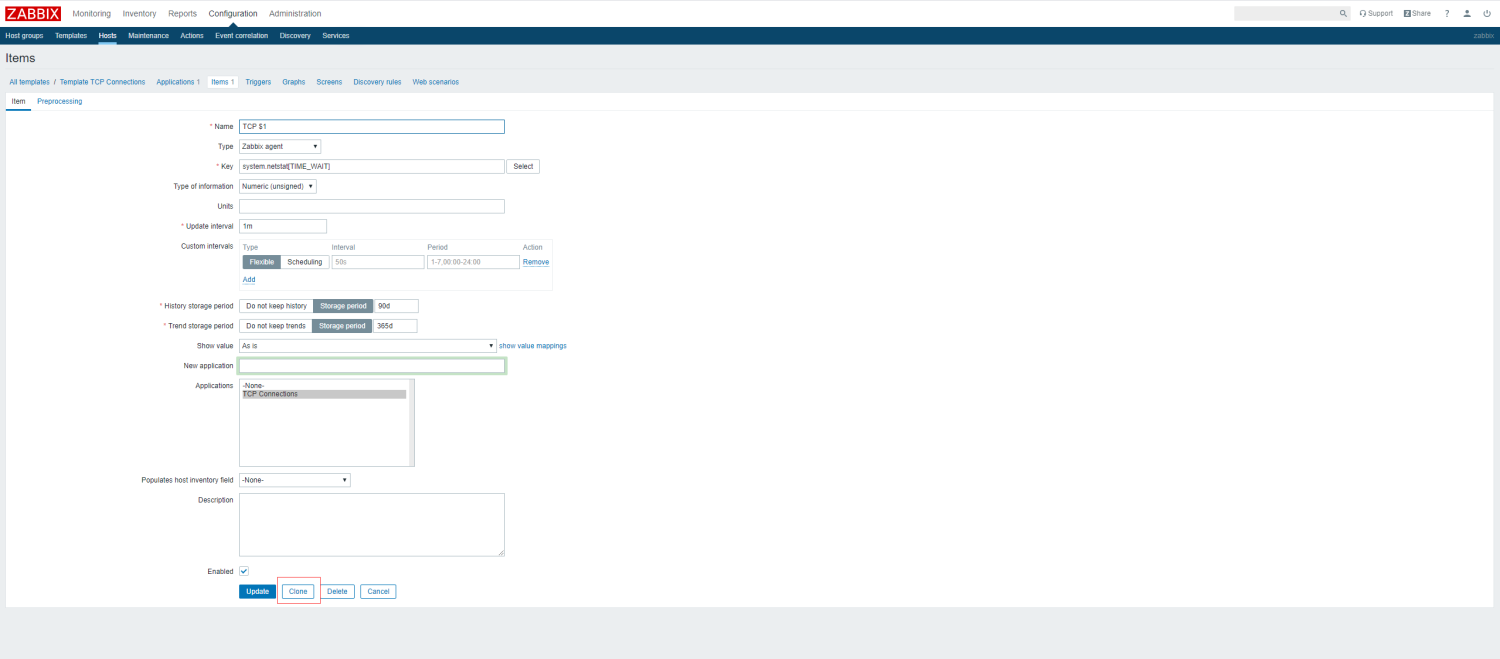Select Scheduling custom interval type

point(305,262)
